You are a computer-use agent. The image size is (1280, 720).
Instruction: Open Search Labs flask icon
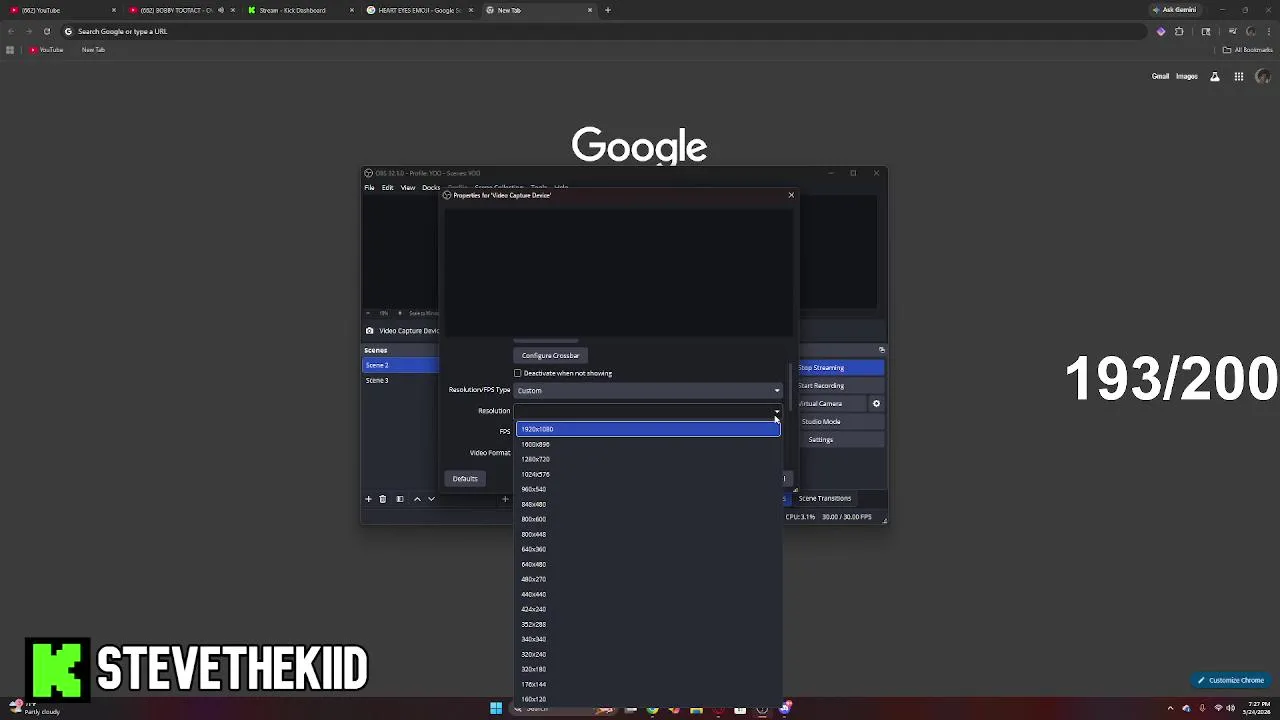tap(1215, 77)
